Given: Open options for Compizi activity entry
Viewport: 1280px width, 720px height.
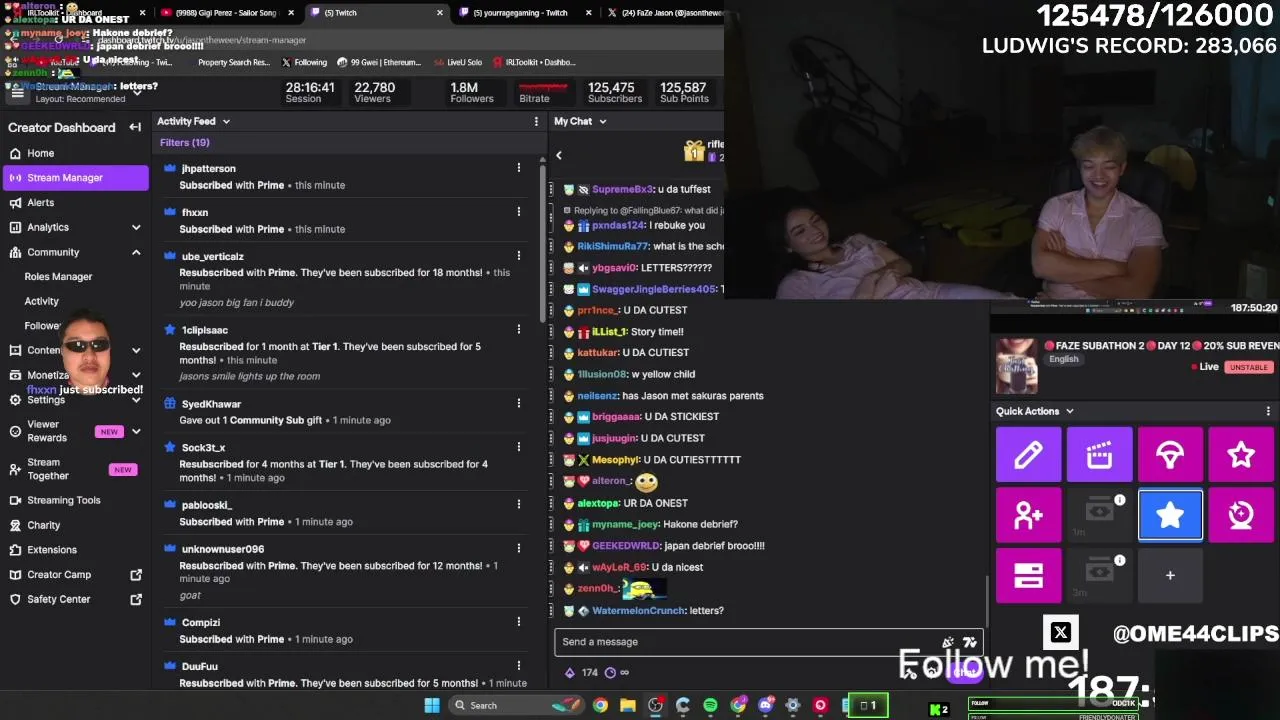Looking at the screenshot, I should coord(518,622).
